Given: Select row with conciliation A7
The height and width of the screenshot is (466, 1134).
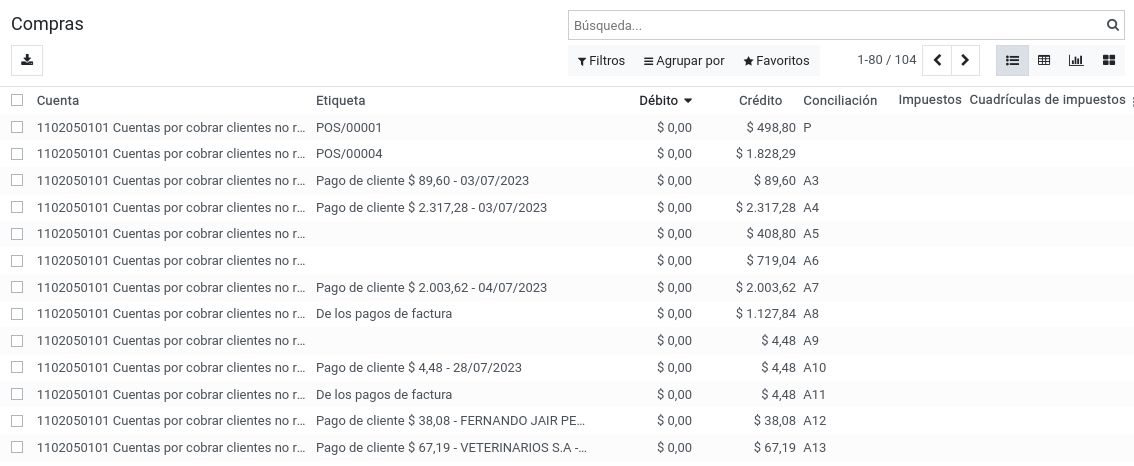Looking at the screenshot, I should tap(17, 287).
